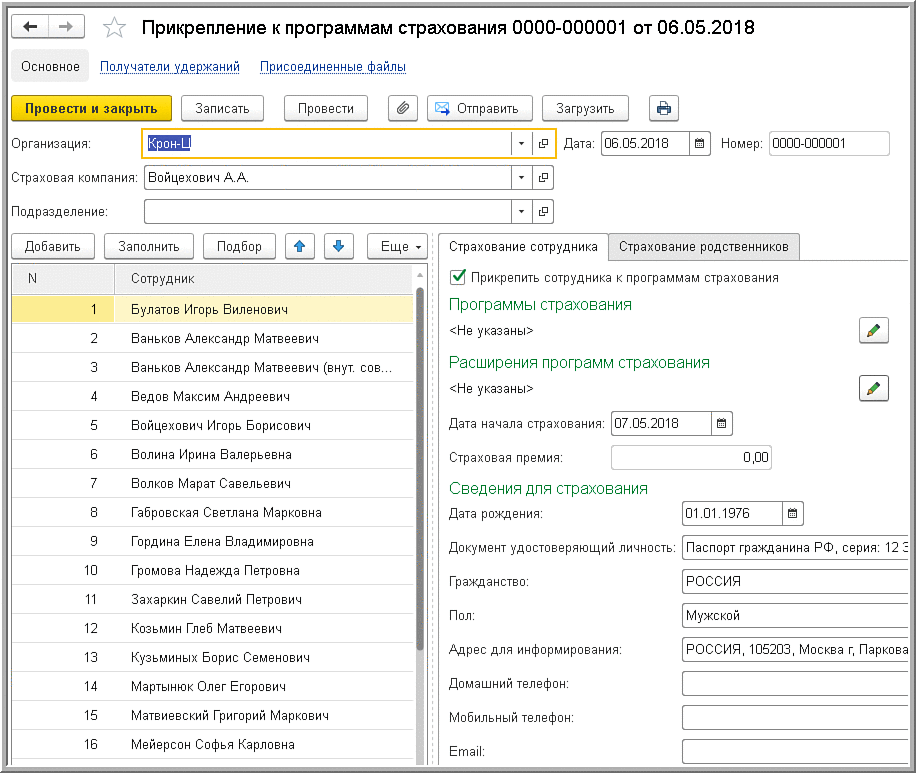This screenshot has width=916, height=773.
Task: Open Подразделение record with its open icon
Action: click(x=543, y=211)
